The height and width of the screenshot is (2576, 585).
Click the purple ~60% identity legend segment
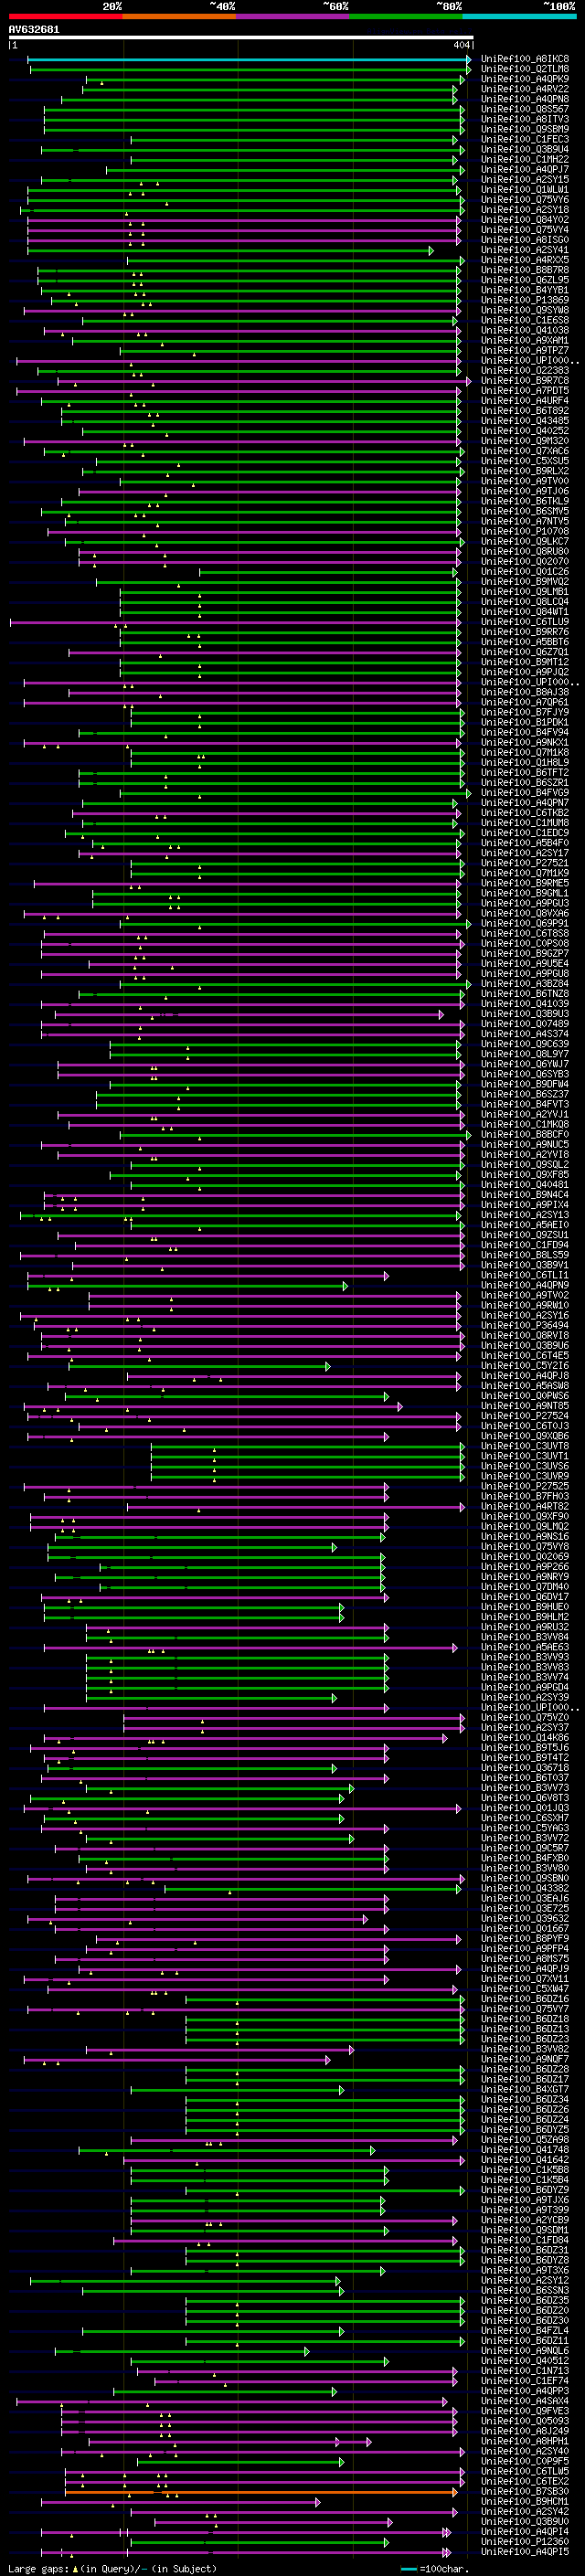tap(292, 16)
